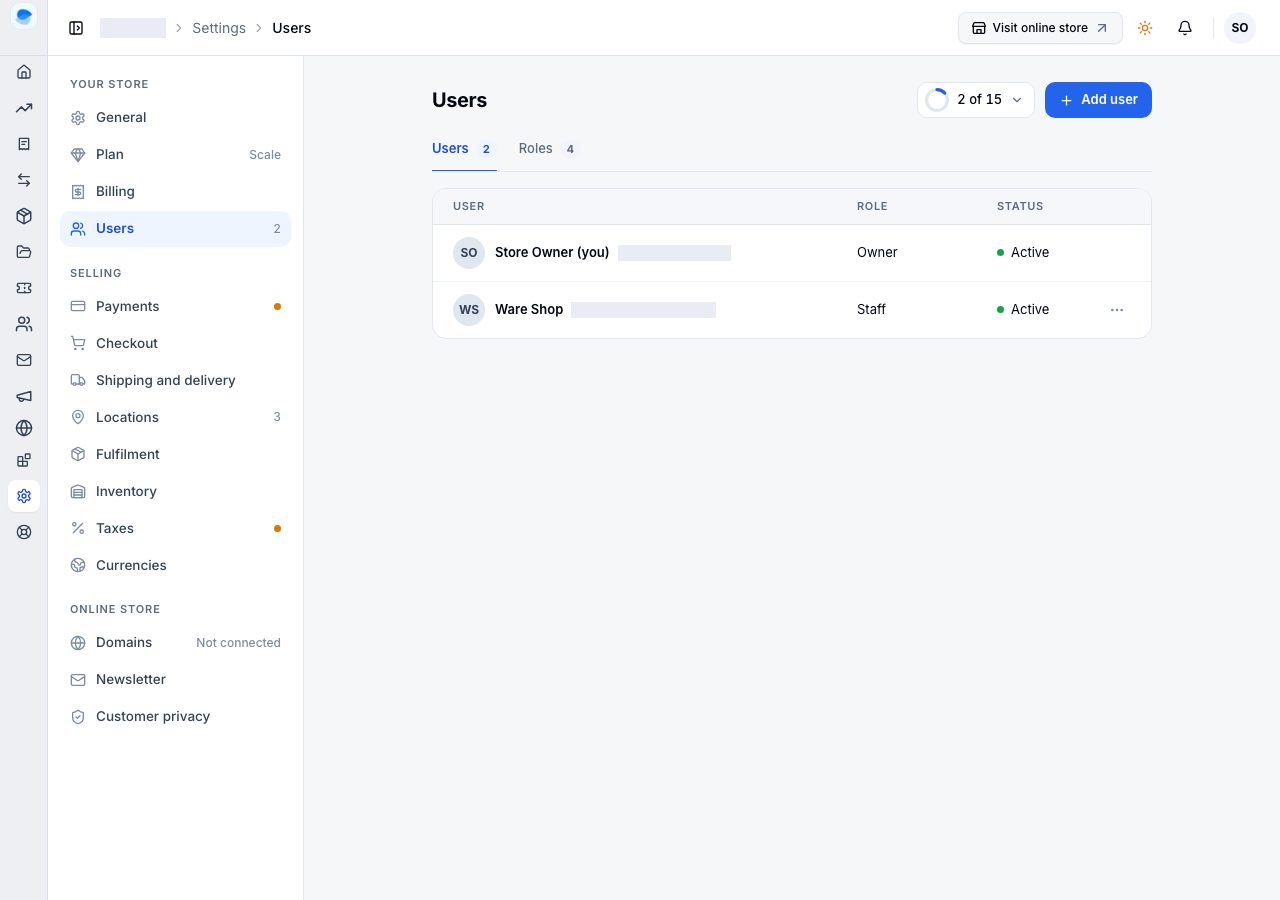Open marketing megaphone icon in rail
Image resolution: width=1280 pixels, height=900 pixels.
point(24,396)
